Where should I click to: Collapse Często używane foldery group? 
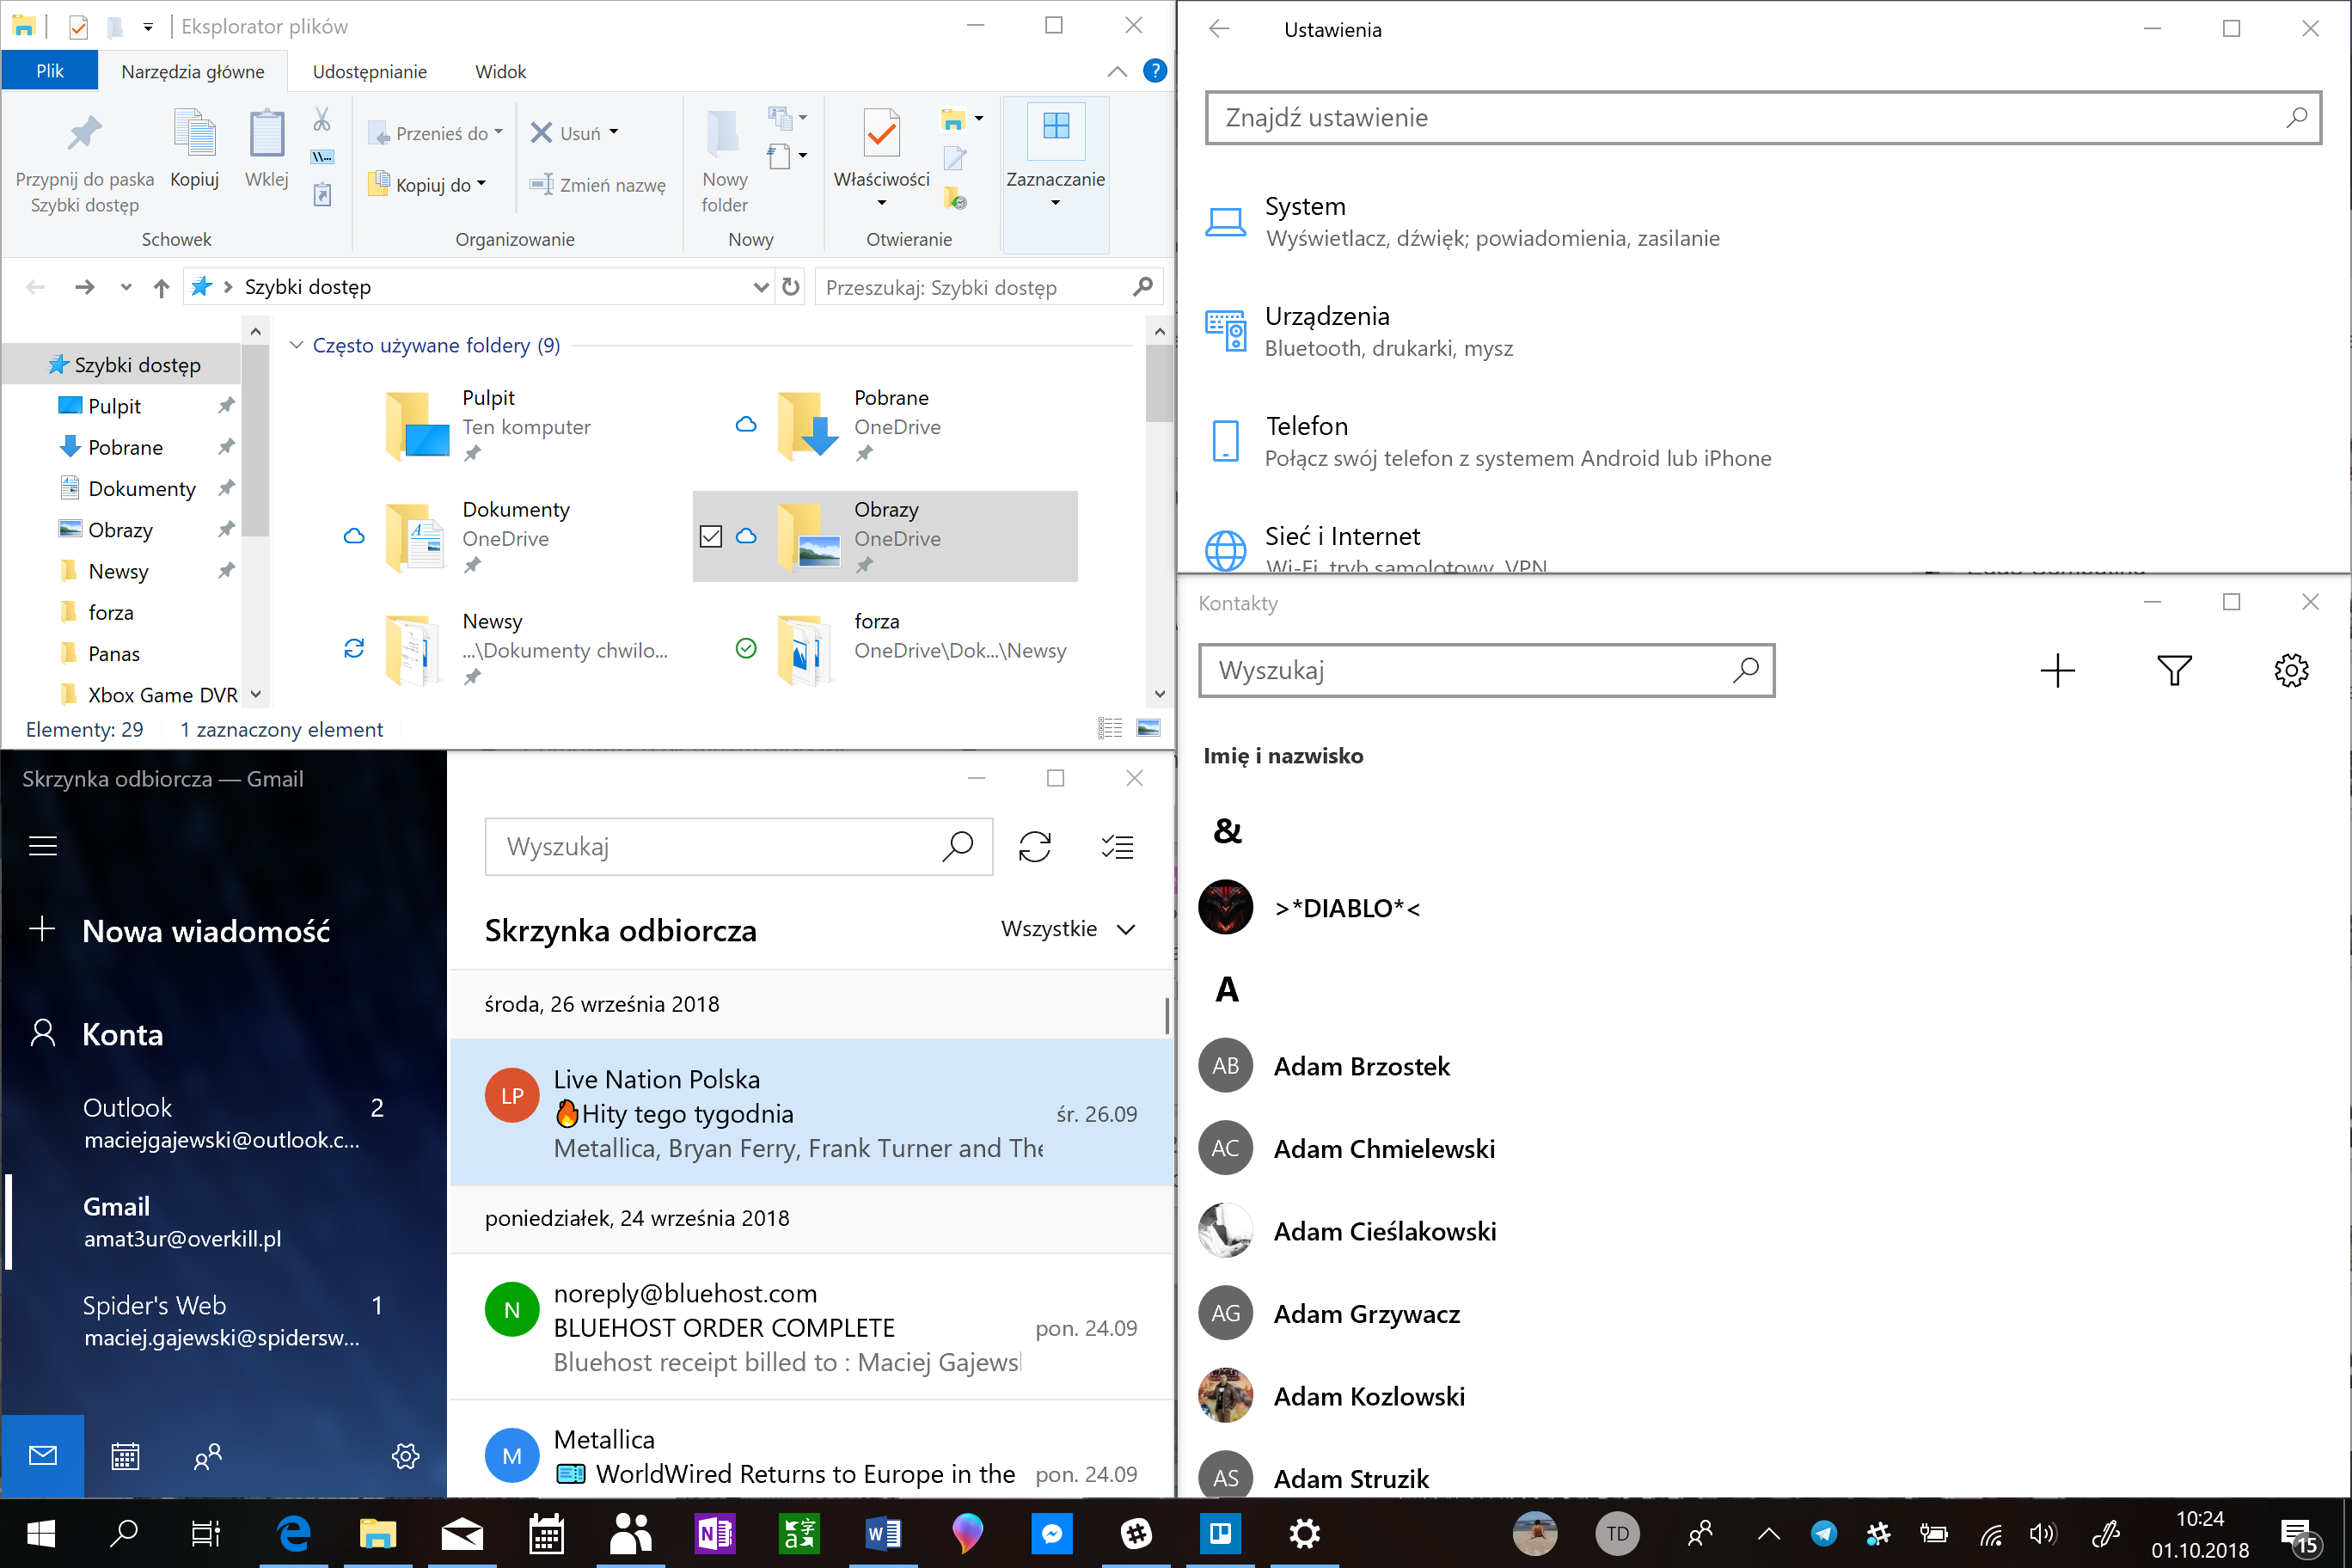pyautogui.click(x=296, y=345)
